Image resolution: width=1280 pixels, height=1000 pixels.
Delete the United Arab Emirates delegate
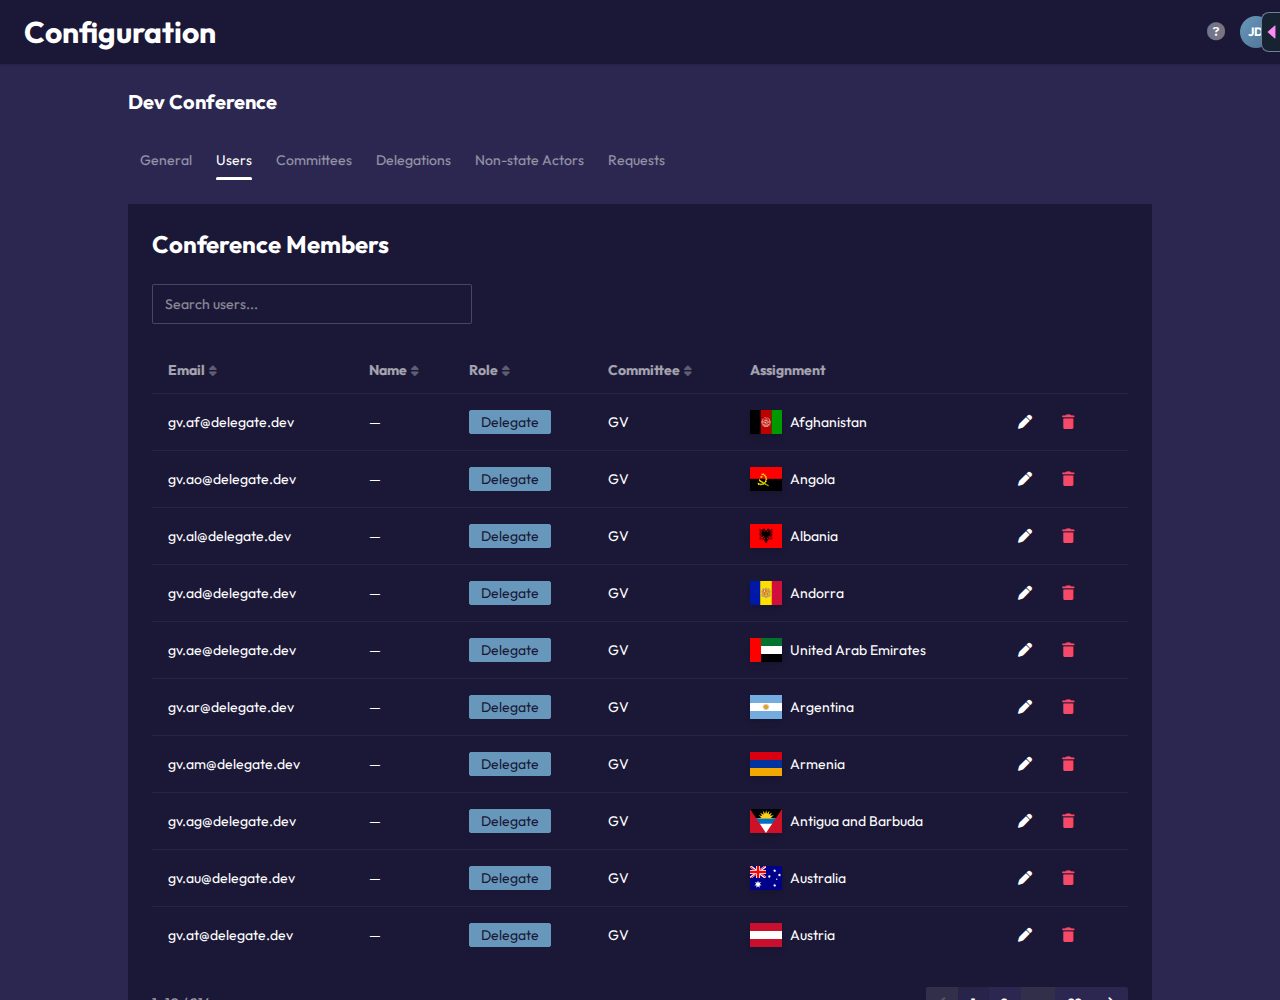[1068, 650]
